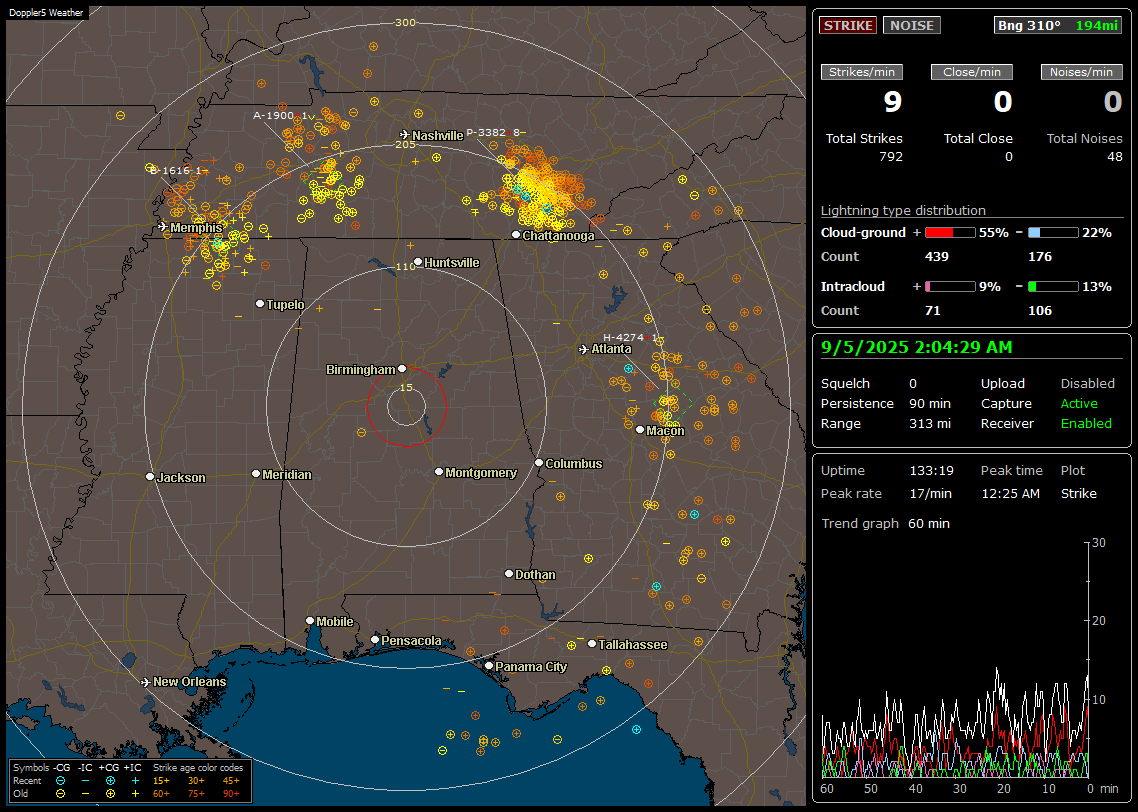Click the Trend graph 60 min value
Screen dimensions: 1138x812
pos(929,524)
